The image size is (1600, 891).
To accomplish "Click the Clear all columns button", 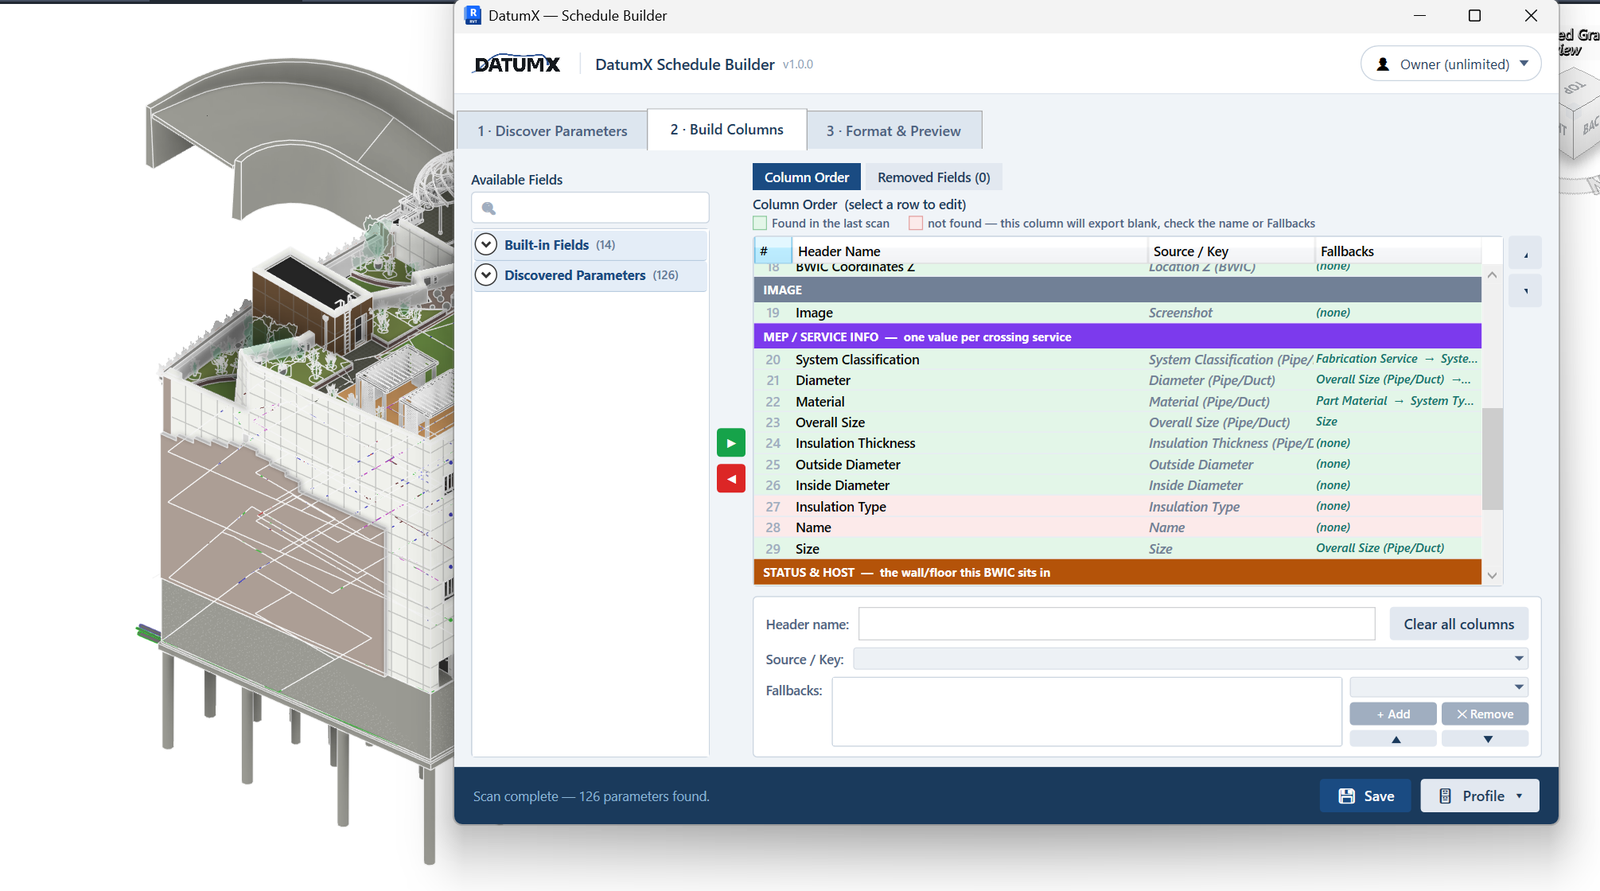I will coord(1459,624).
